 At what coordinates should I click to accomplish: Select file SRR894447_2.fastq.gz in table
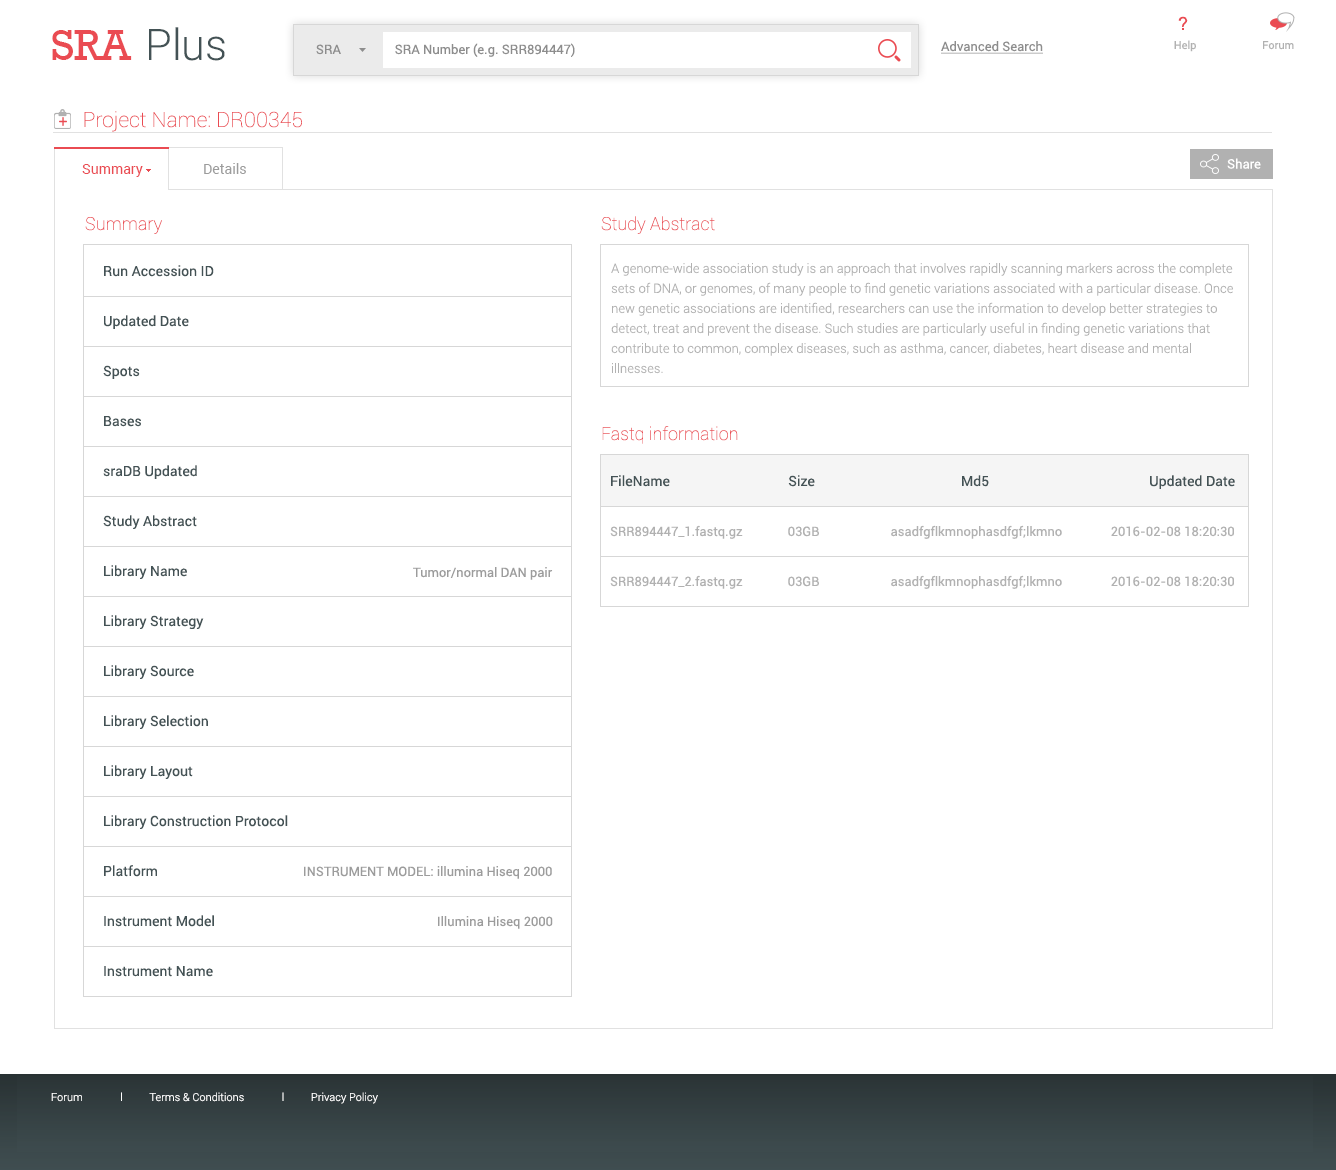click(x=676, y=582)
